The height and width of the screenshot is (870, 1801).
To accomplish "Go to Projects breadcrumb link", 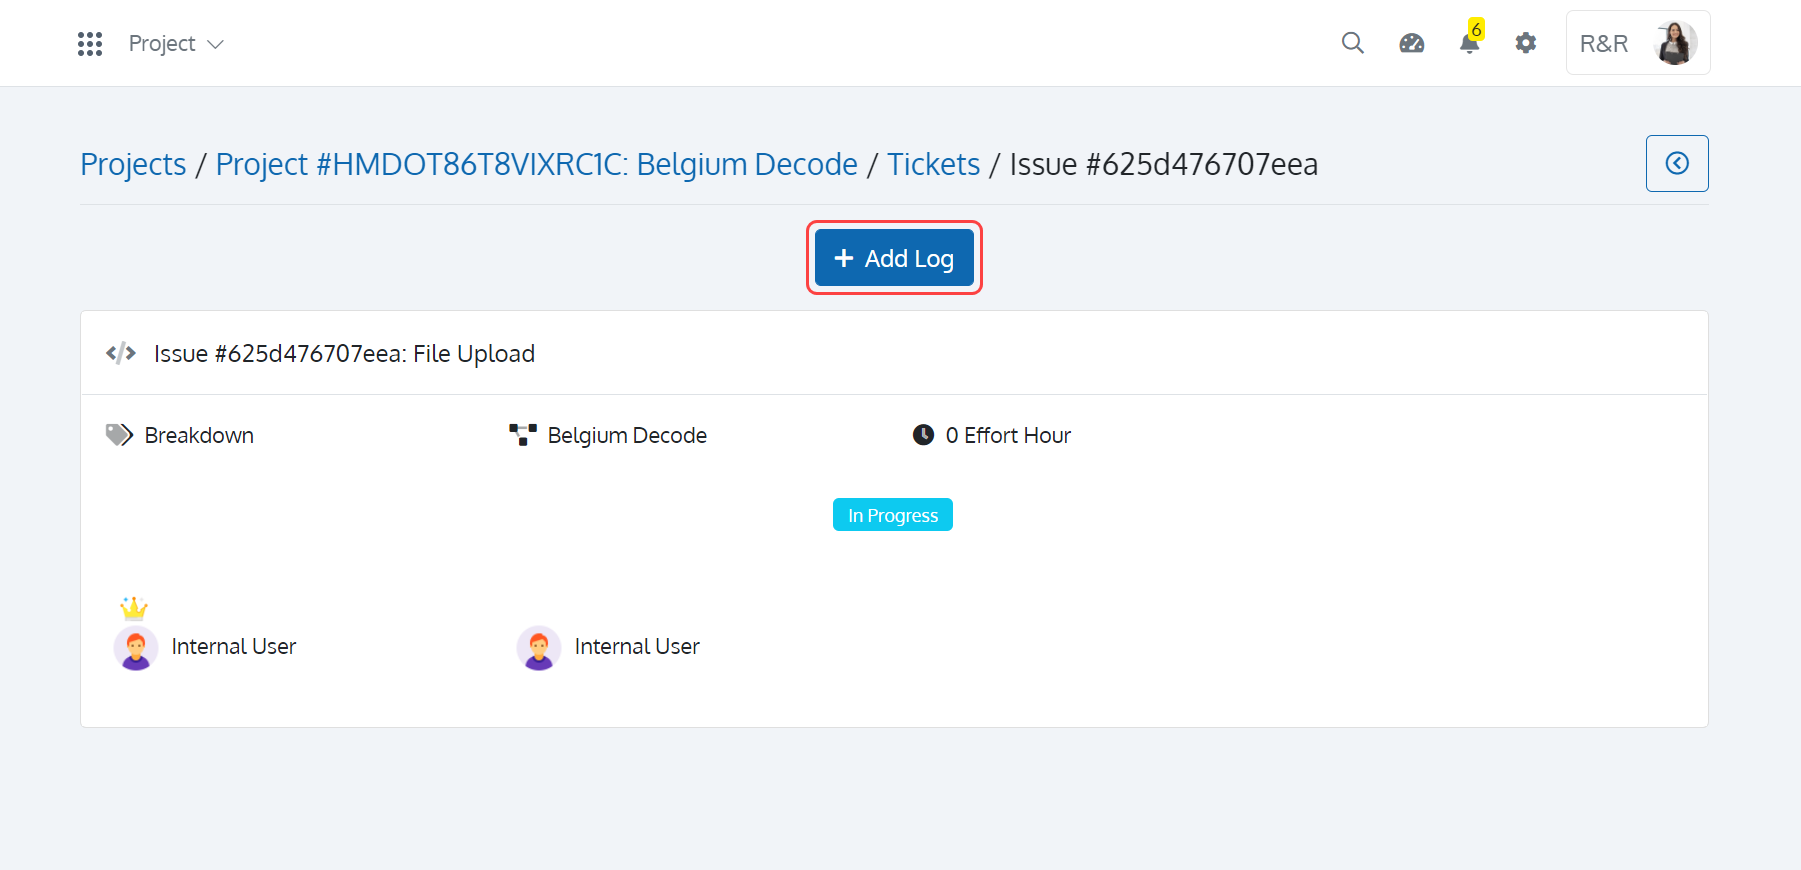I will click(133, 164).
